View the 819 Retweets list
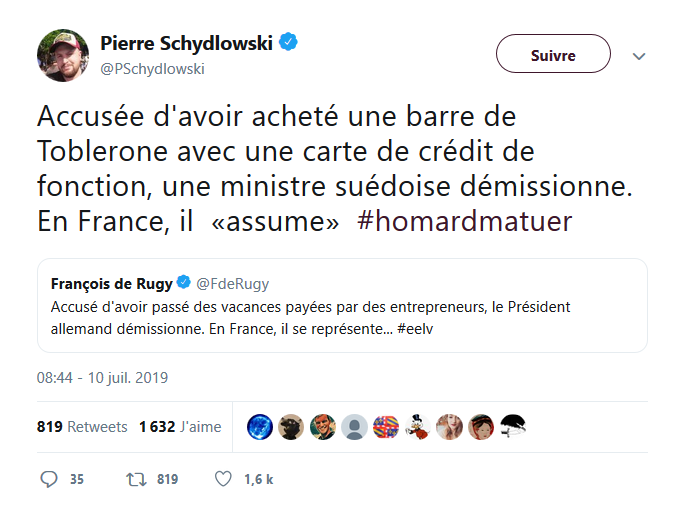685x515 pixels. (82, 427)
